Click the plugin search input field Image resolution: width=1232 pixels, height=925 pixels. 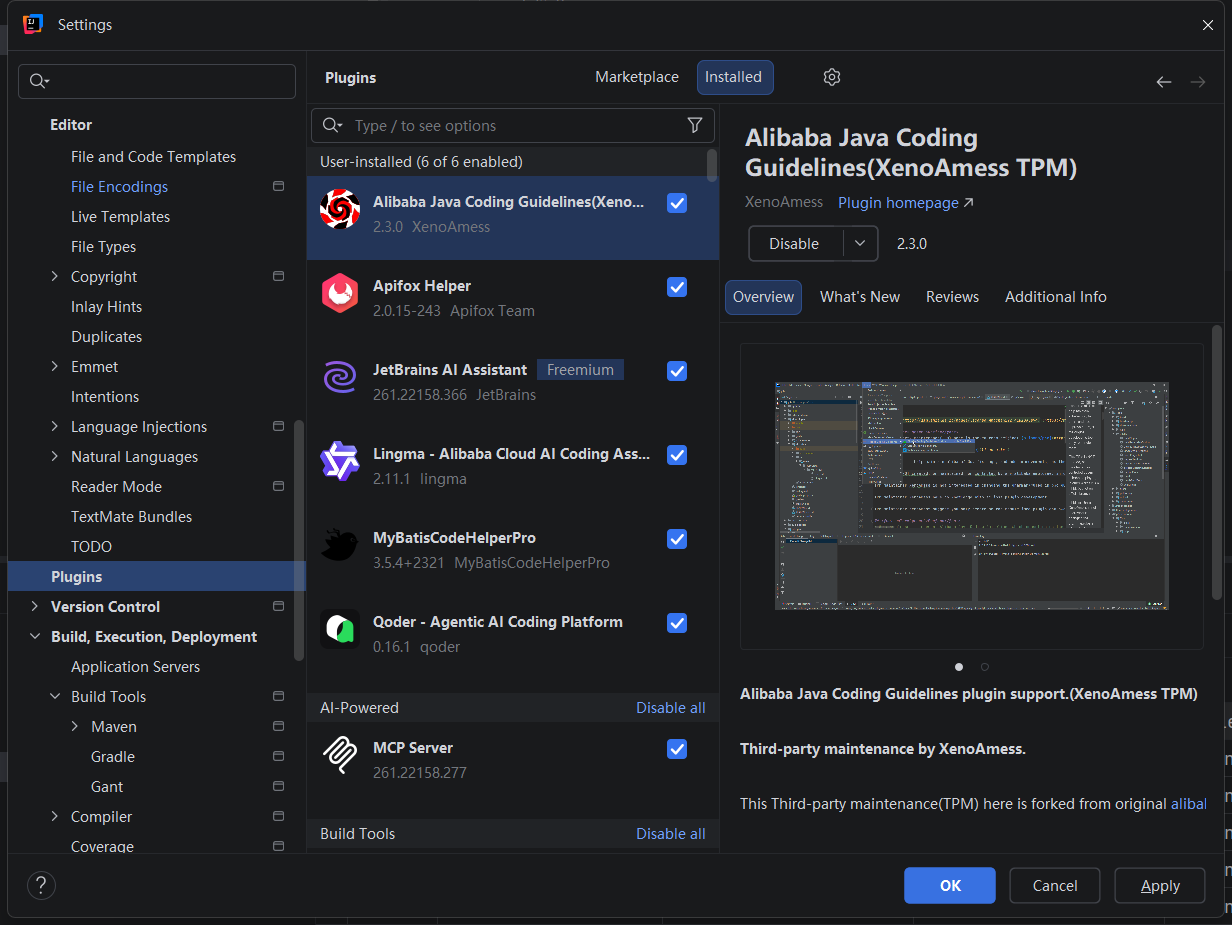coord(513,125)
